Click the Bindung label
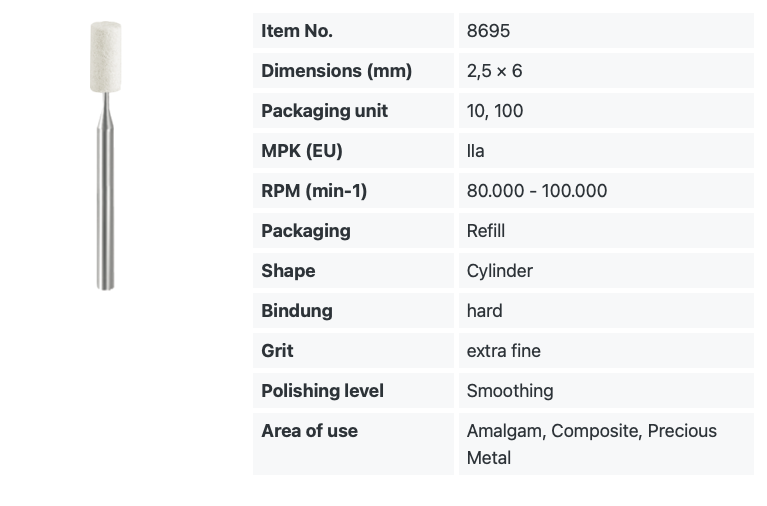This screenshot has height=506, width=767. pyautogui.click(x=297, y=311)
